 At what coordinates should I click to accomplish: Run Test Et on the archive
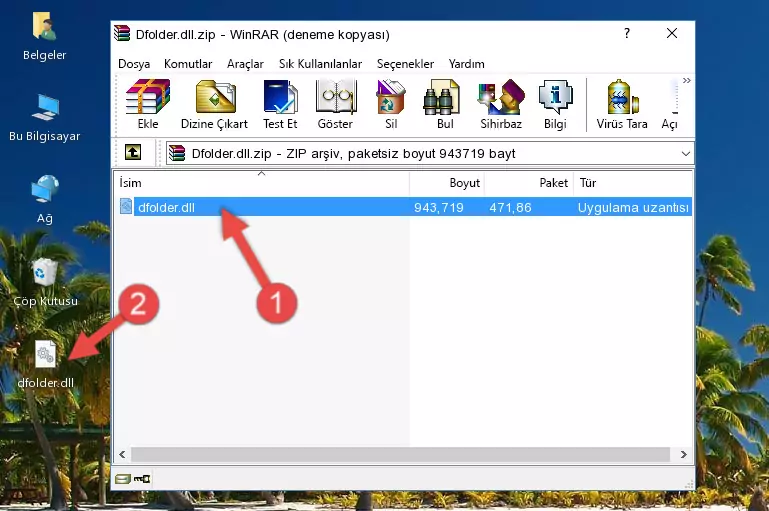click(280, 104)
